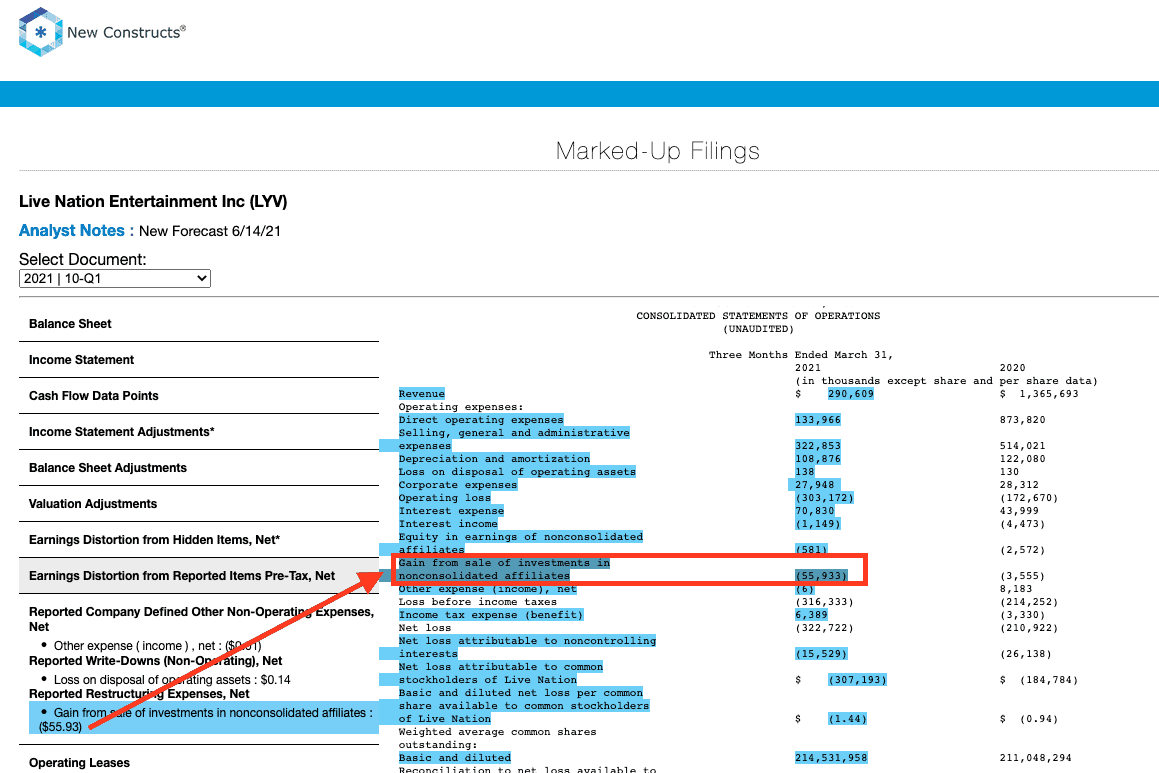Image resolution: width=1159 pixels, height=773 pixels.
Task: Click the value 70,830
Action: coord(815,511)
